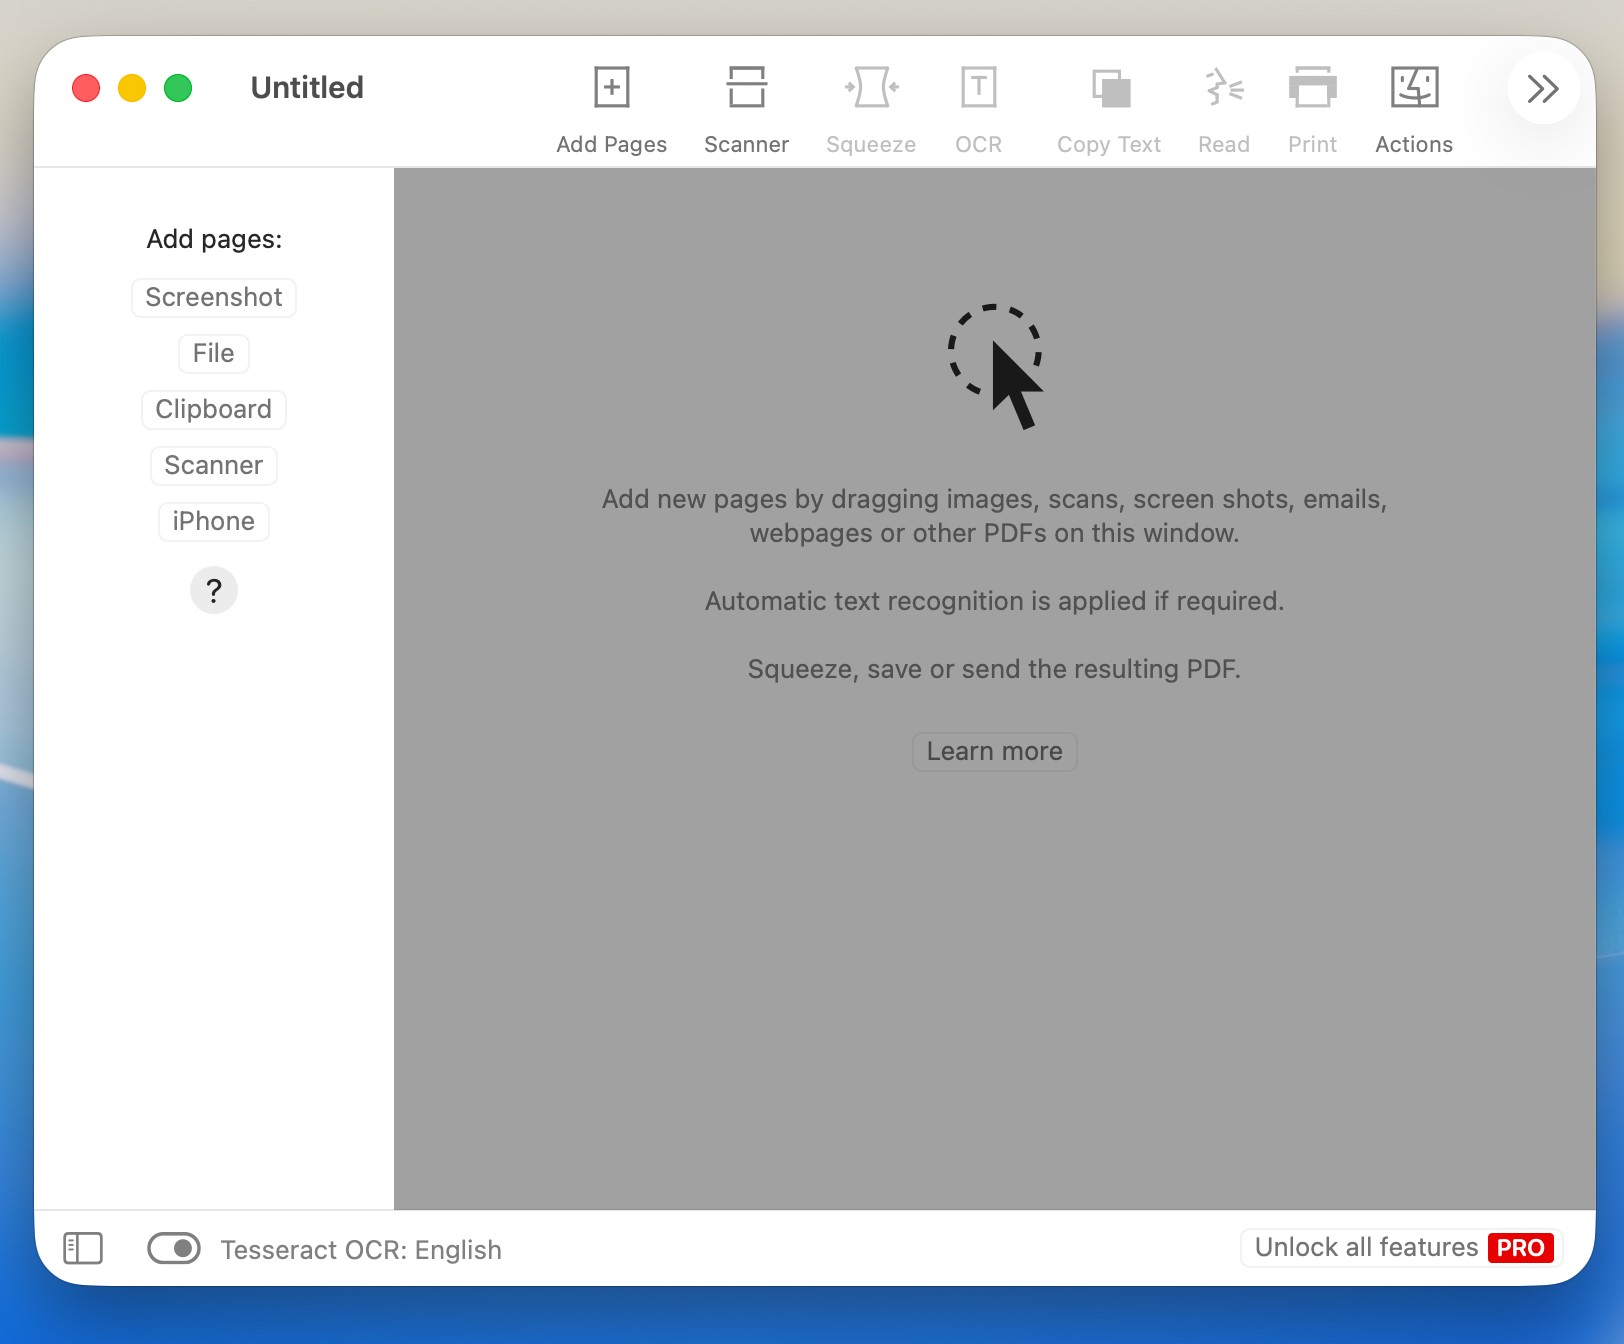This screenshot has width=1624, height=1344.
Task: Click the Learn more button
Action: 994,752
